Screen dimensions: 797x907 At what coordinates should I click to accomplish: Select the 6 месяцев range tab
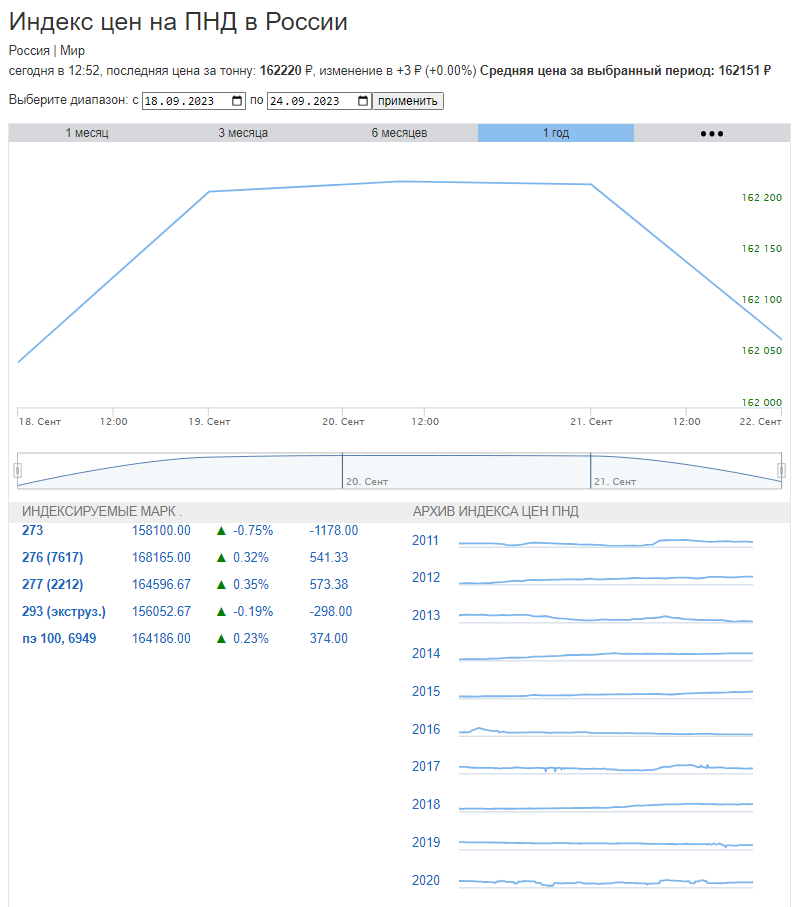click(399, 133)
